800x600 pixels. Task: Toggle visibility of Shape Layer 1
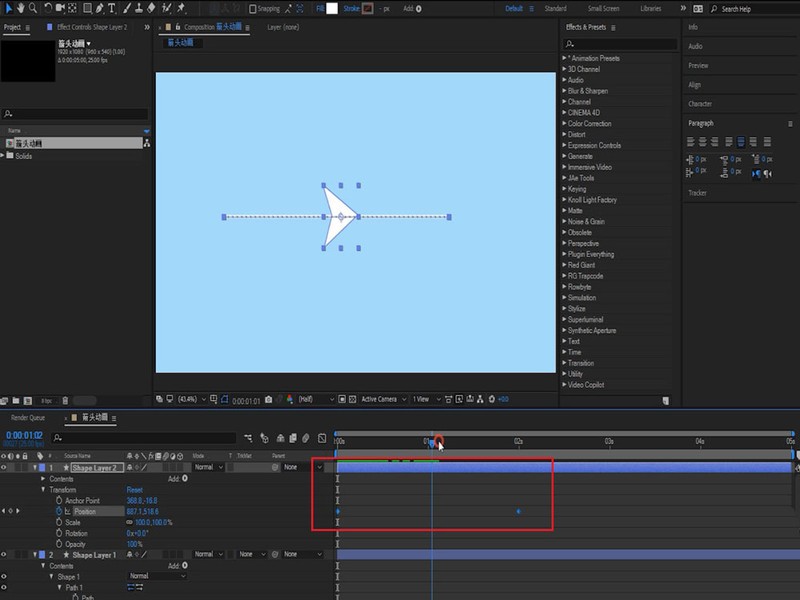tap(5, 554)
